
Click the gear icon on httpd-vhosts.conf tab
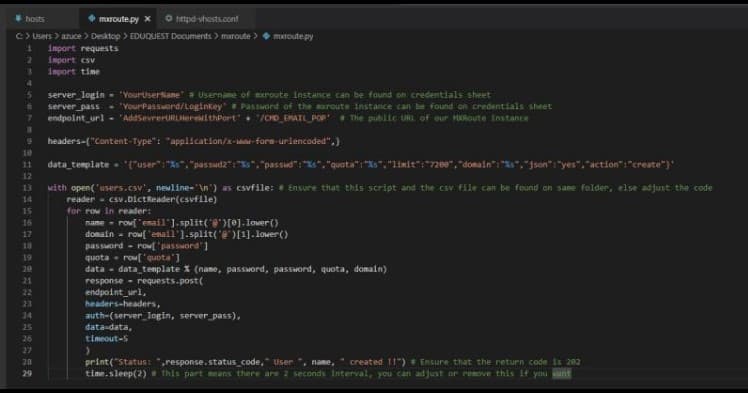pyautogui.click(x=168, y=19)
